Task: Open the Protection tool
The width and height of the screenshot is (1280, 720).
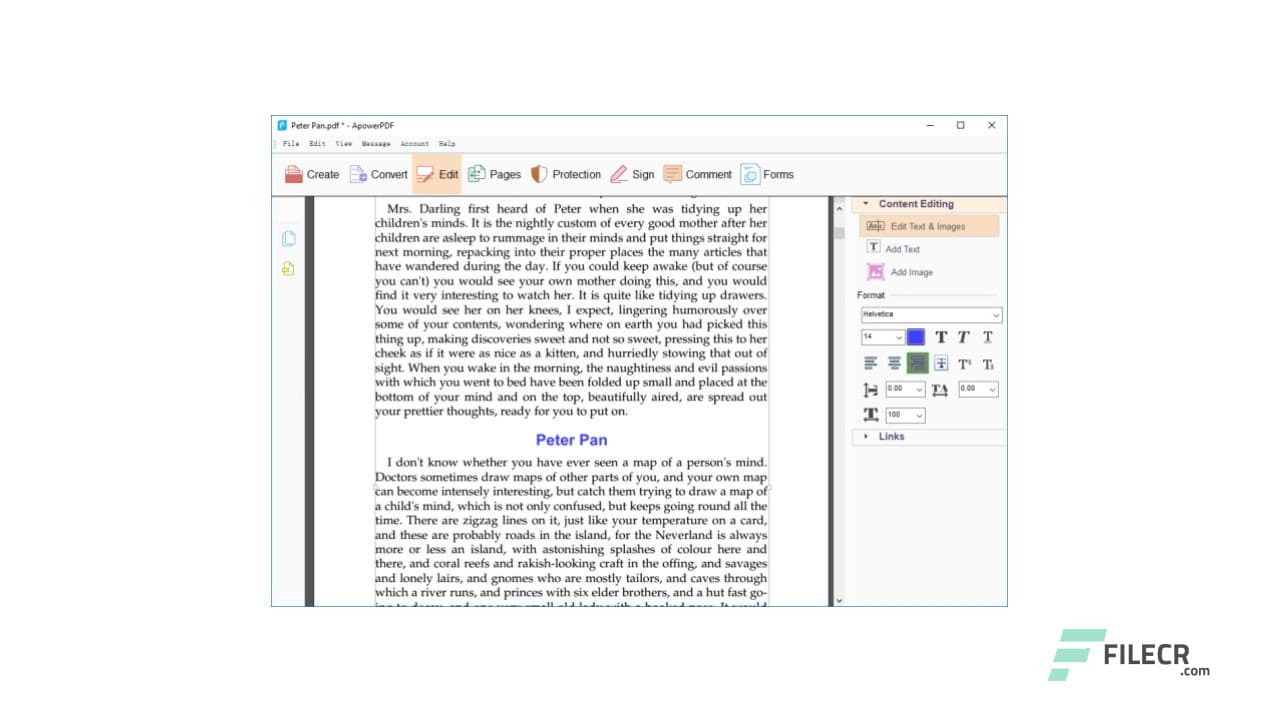Action: [x=567, y=174]
